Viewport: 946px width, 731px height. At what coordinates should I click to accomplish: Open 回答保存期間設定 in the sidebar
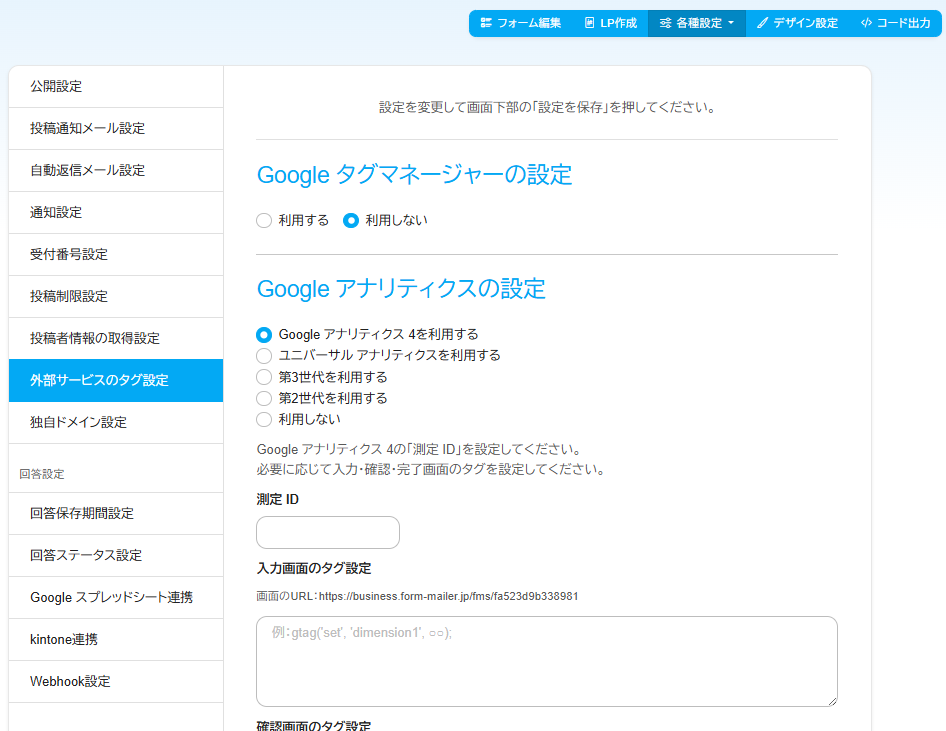click(x=116, y=513)
